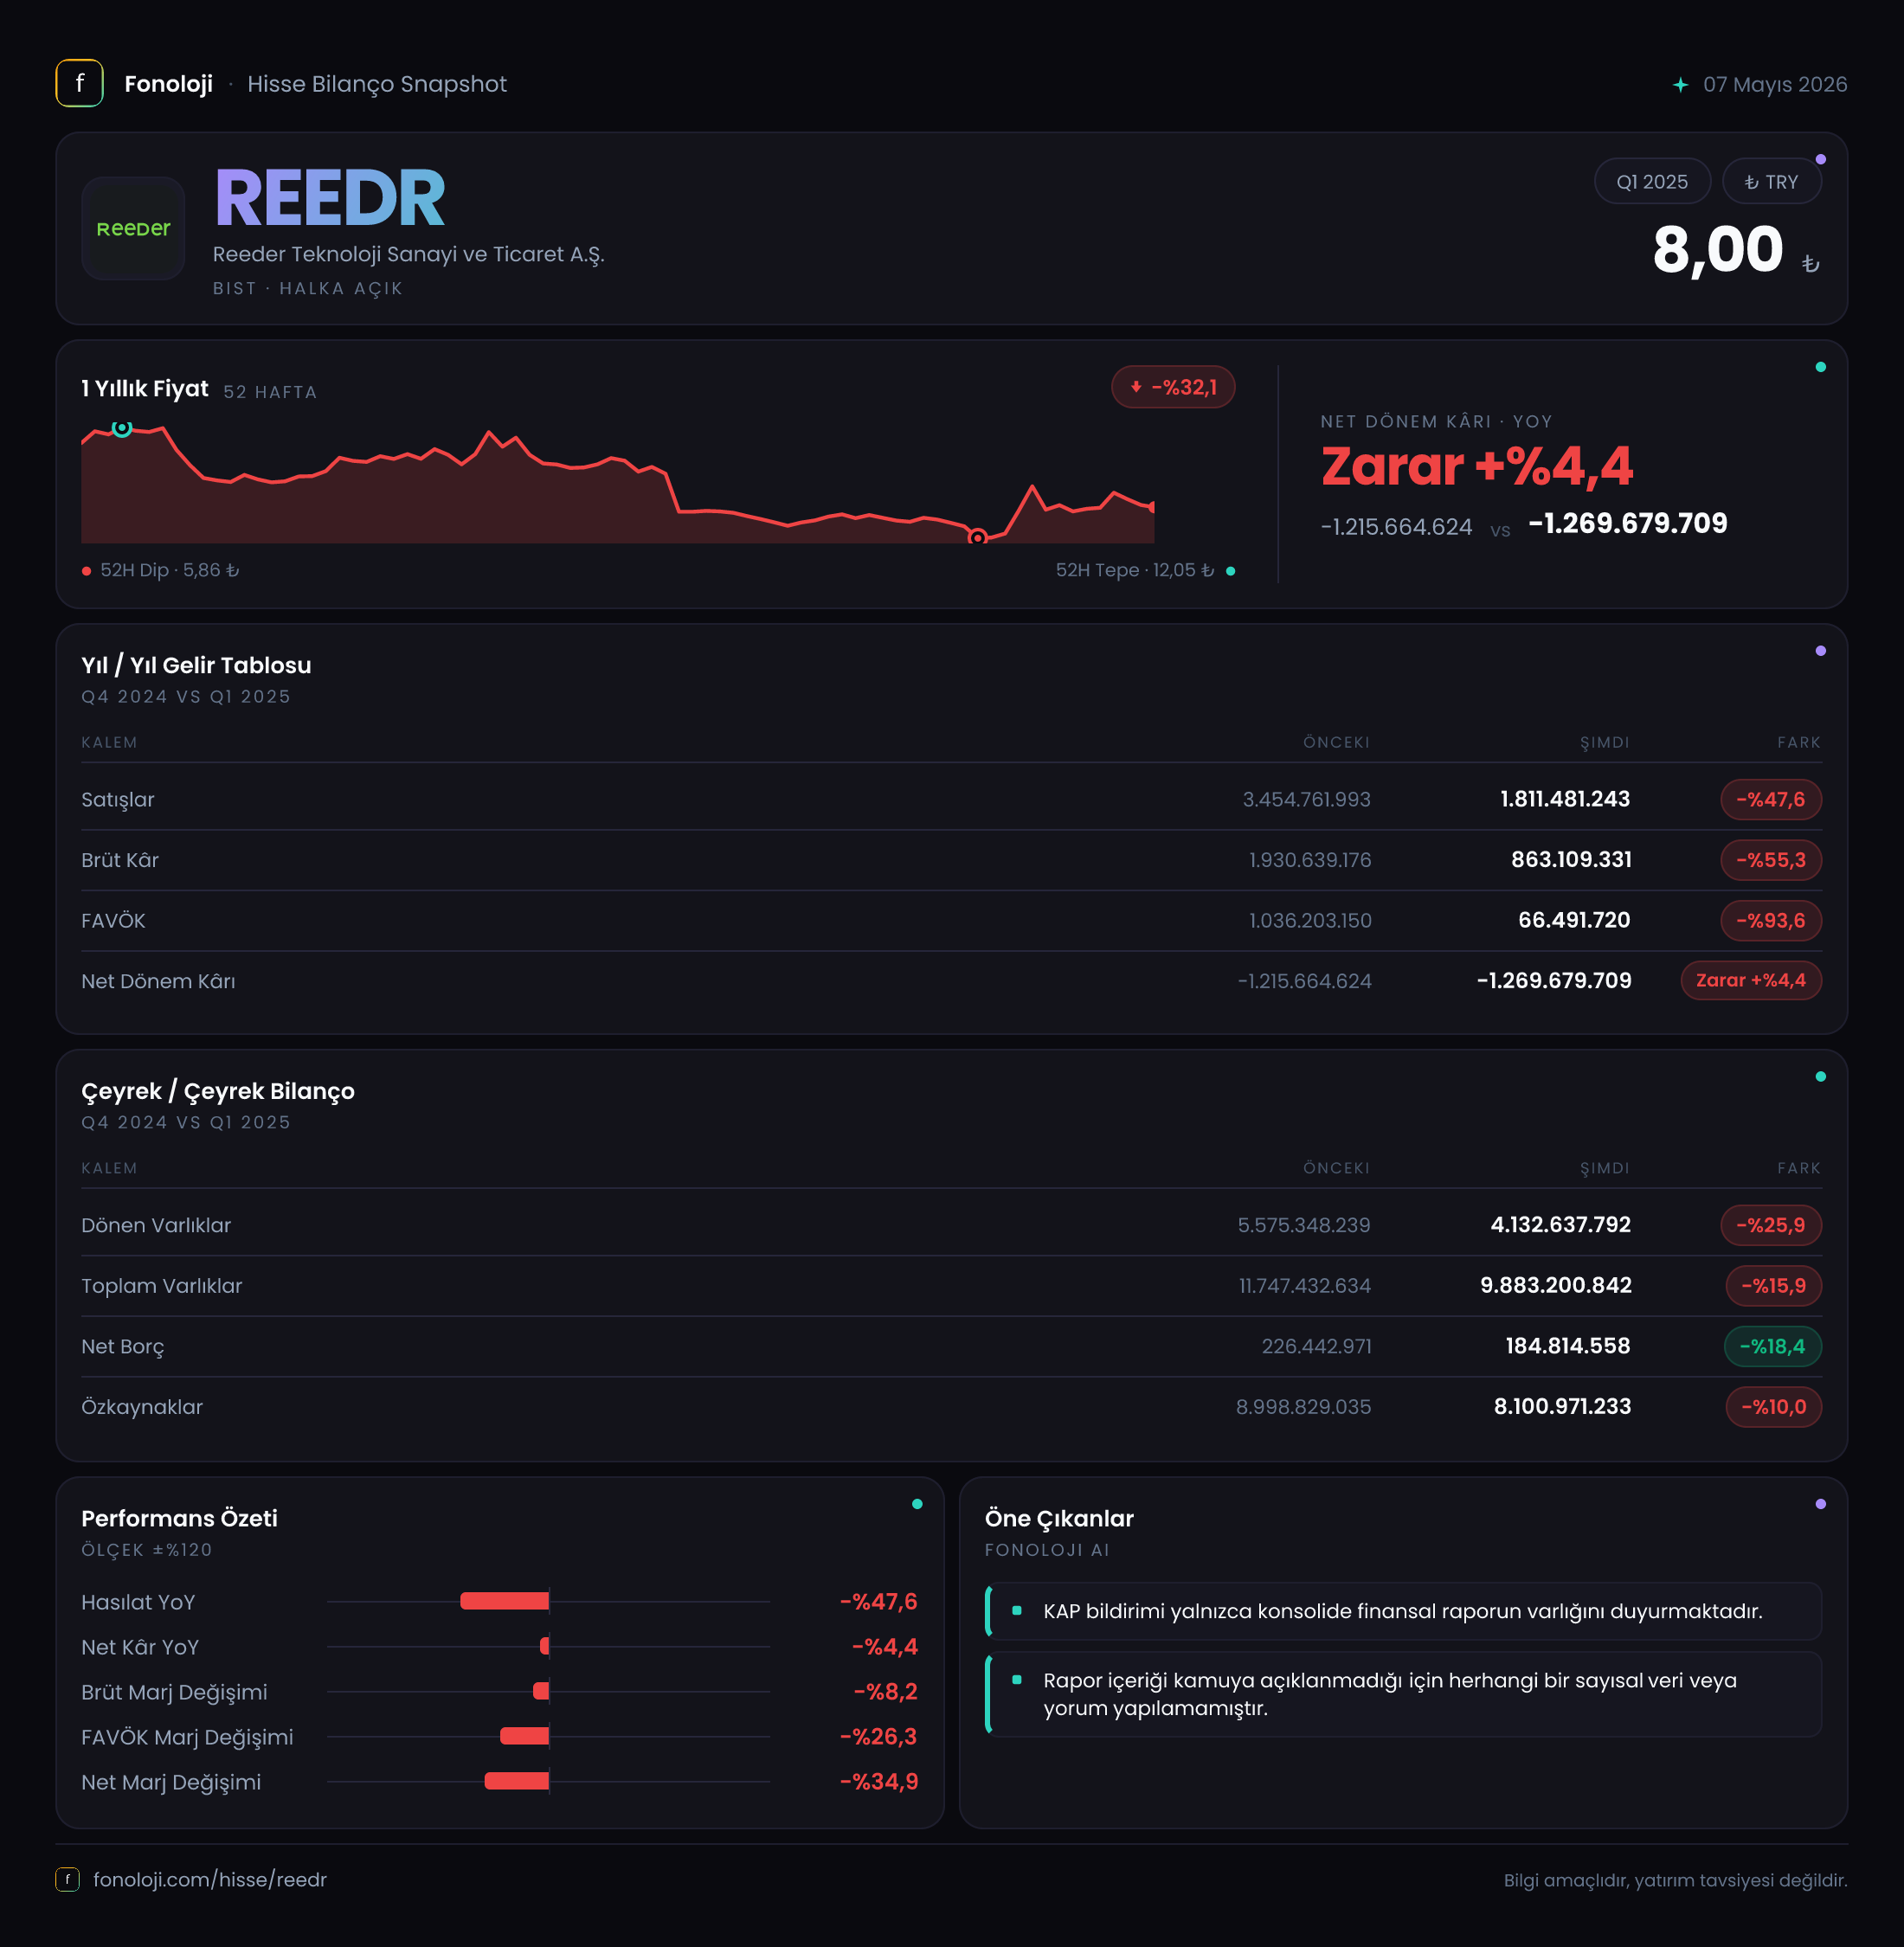Click the Net Marj Değişimi performance bar
Image resolution: width=1904 pixels, height=1947 pixels.
pyautogui.click(x=516, y=1781)
